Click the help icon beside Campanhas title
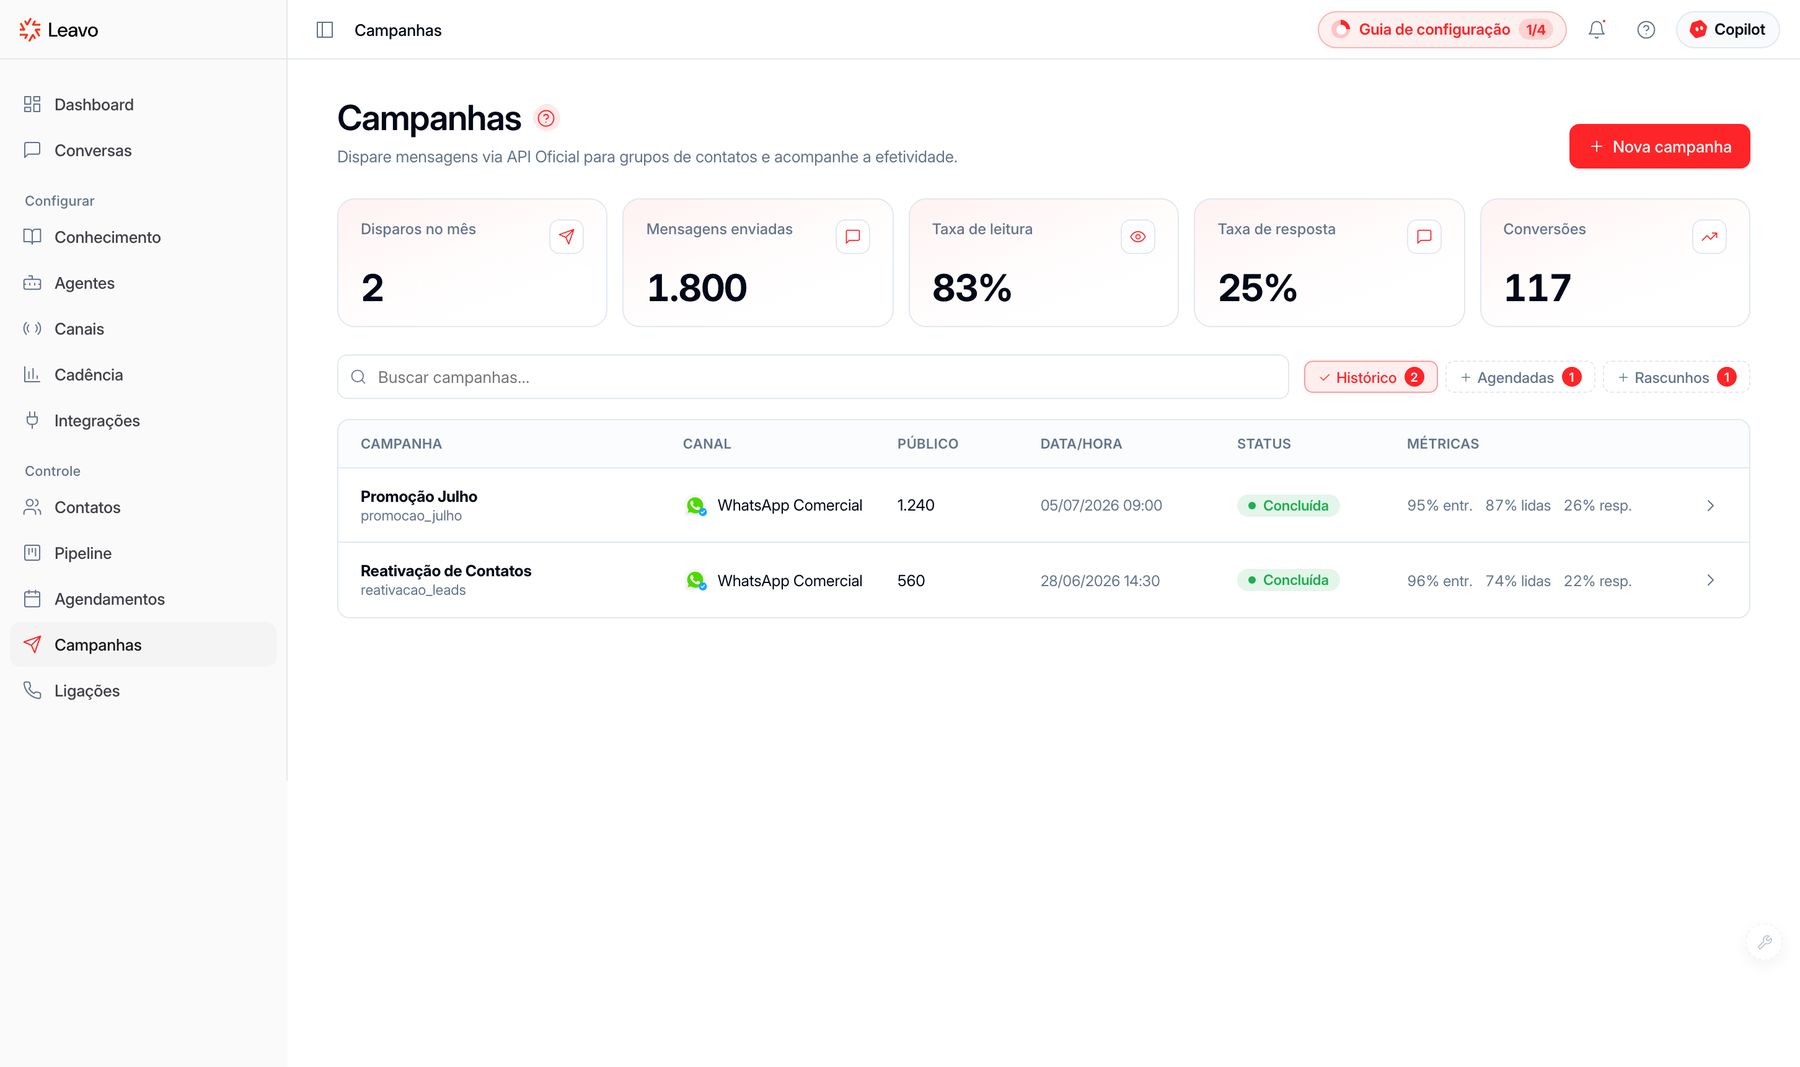The height and width of the screenshot is (1067, 1800). point(546,118)
